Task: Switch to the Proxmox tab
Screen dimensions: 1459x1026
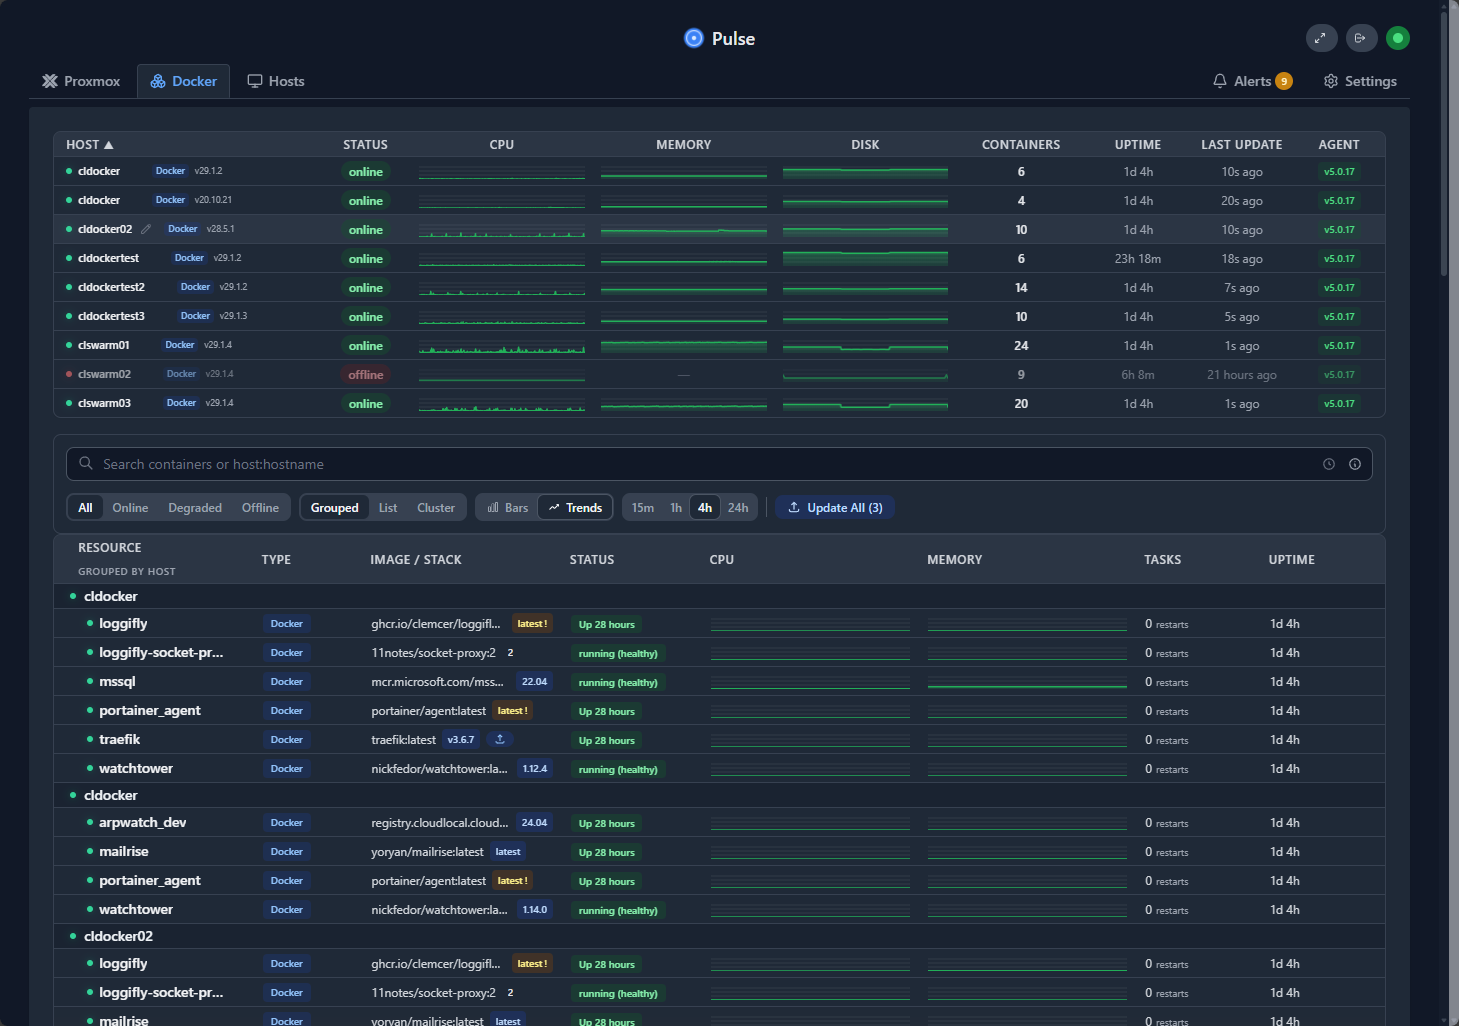Action: click(x=80, y=80)
